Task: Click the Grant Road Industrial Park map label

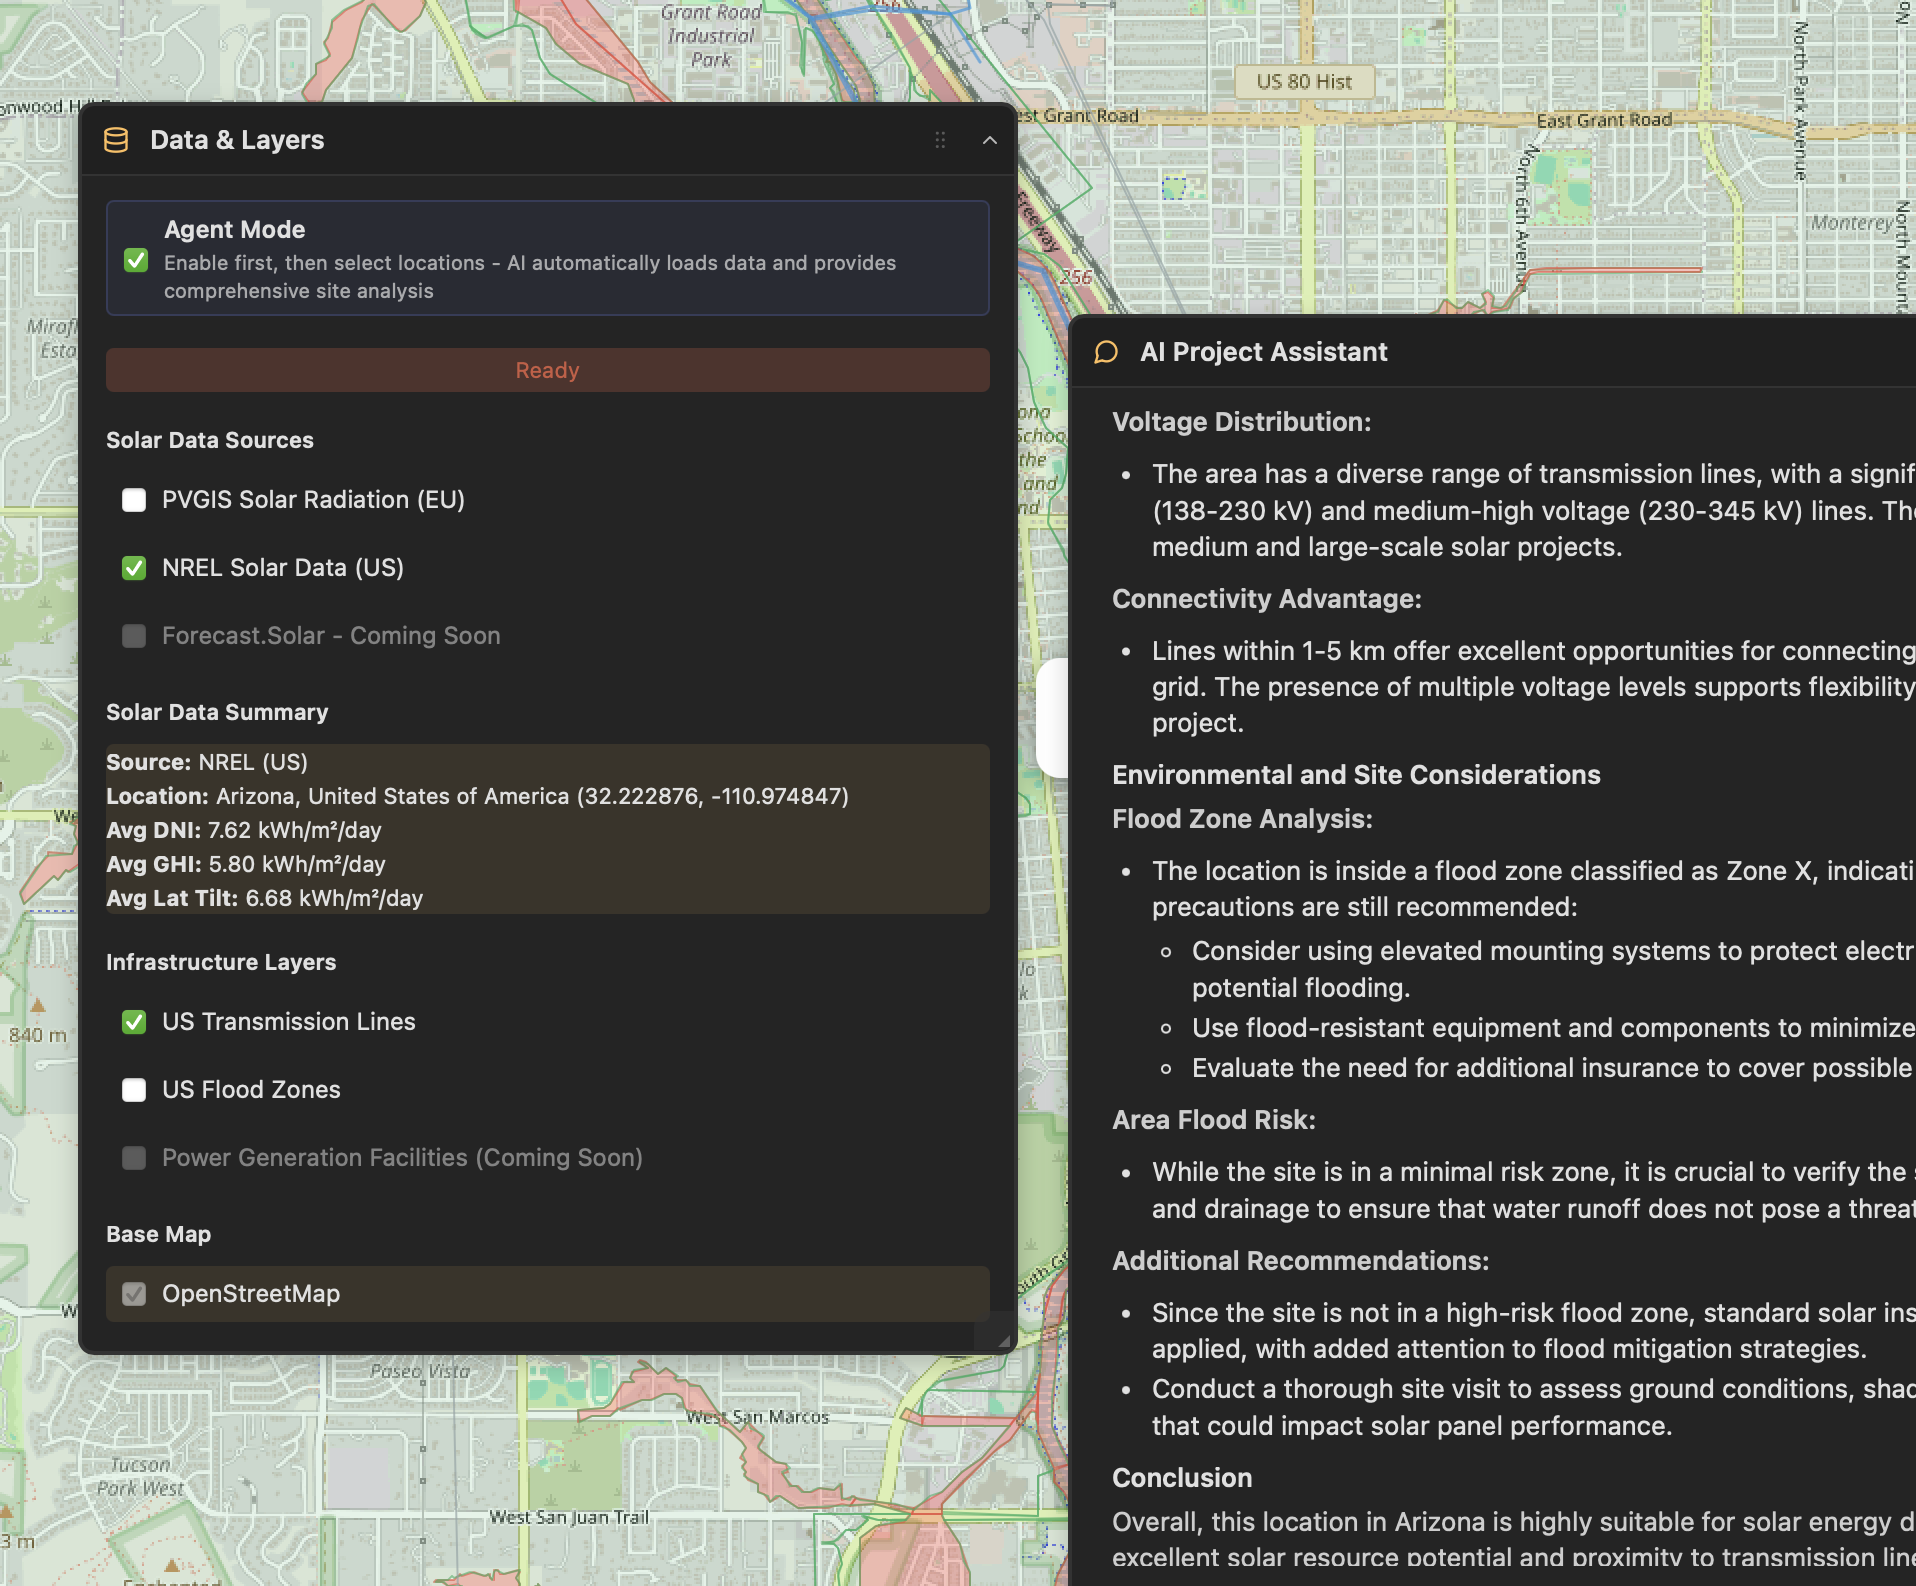Action: (711, 36)
